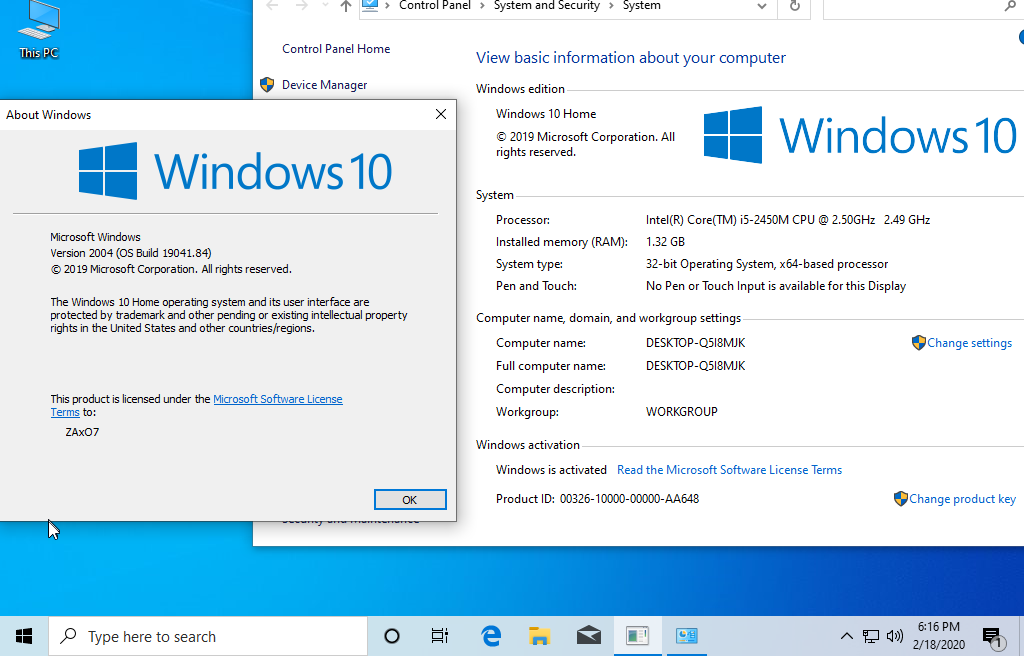Image resolution: width=1024 pixels, height=656 pixels.
Task: Click the shield icon beside Change settings
Action: coord(918,342)
